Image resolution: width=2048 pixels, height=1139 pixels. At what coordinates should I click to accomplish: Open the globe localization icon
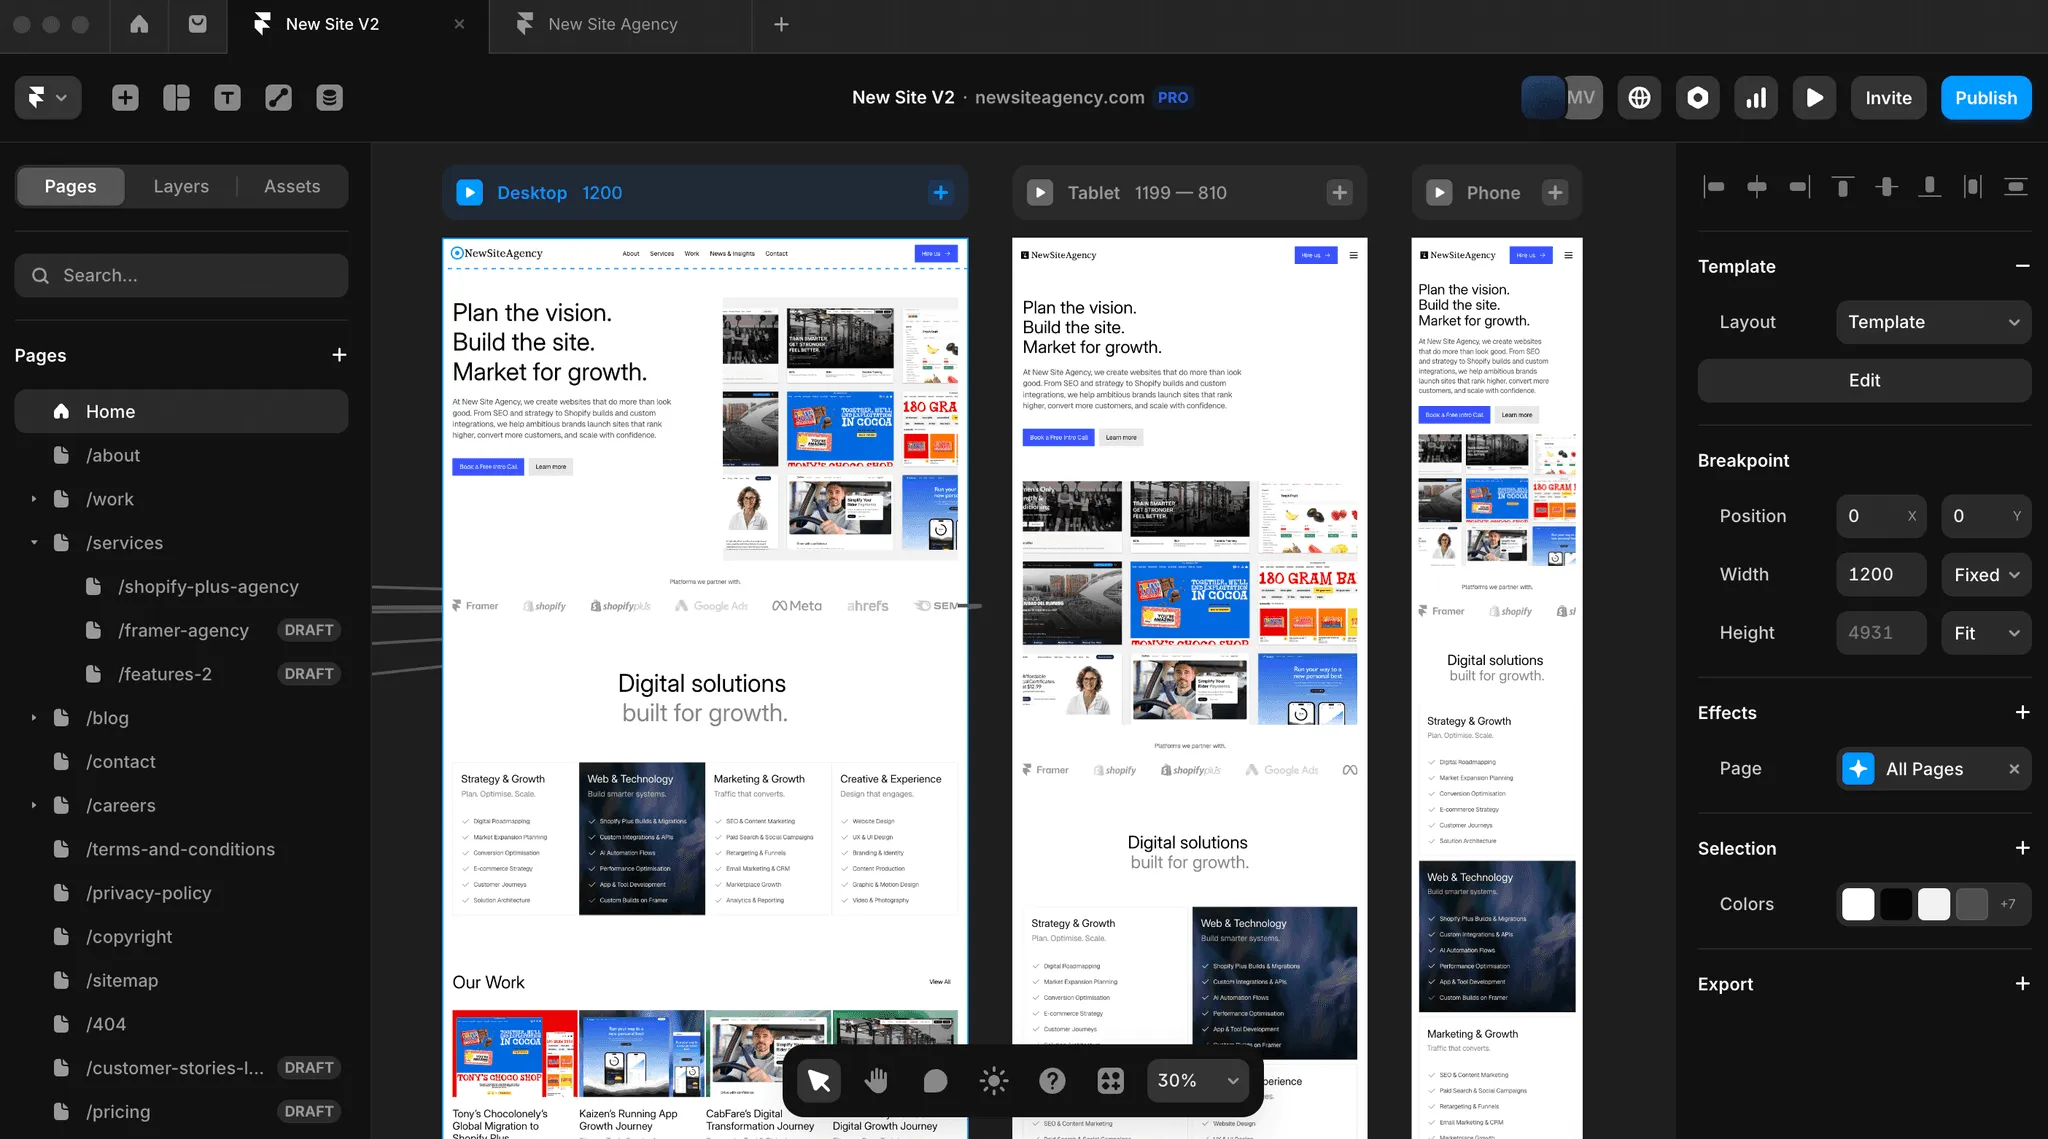1639,97
